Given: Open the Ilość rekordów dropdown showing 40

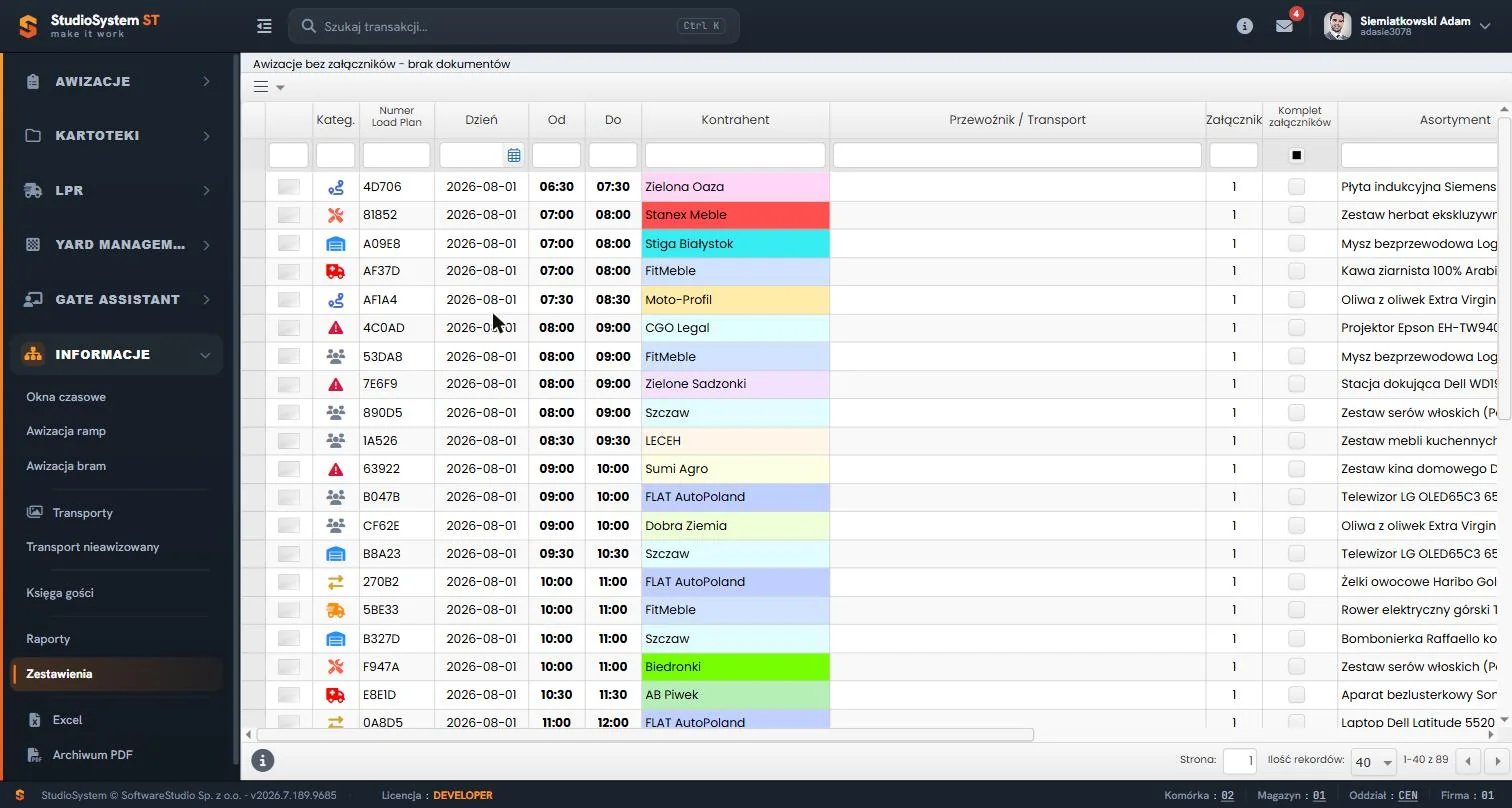Looking at the screenshot, I should 1373,761.
